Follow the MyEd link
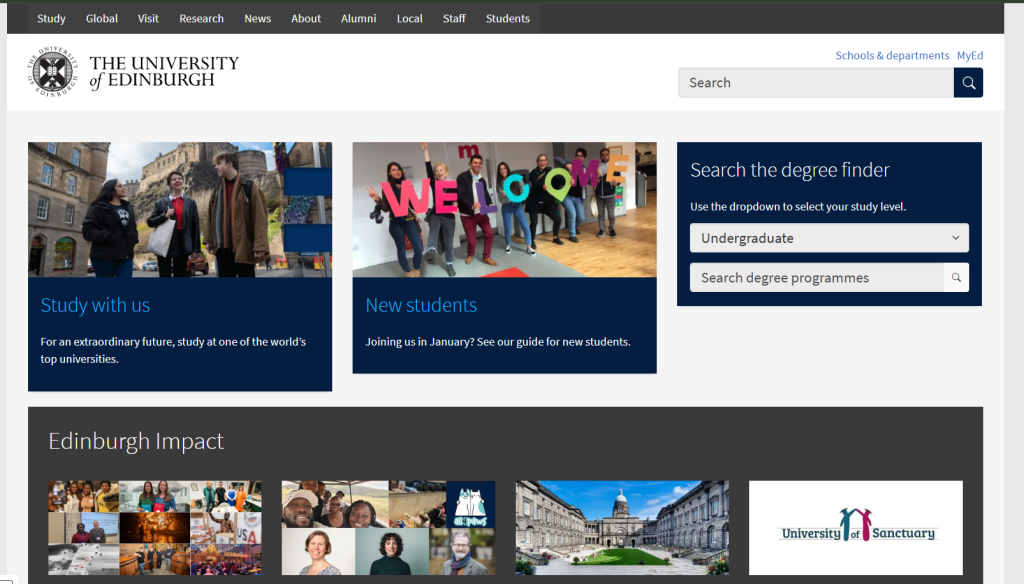The height and width of the screenshot is (584, 1024). [x=970, y=56]
